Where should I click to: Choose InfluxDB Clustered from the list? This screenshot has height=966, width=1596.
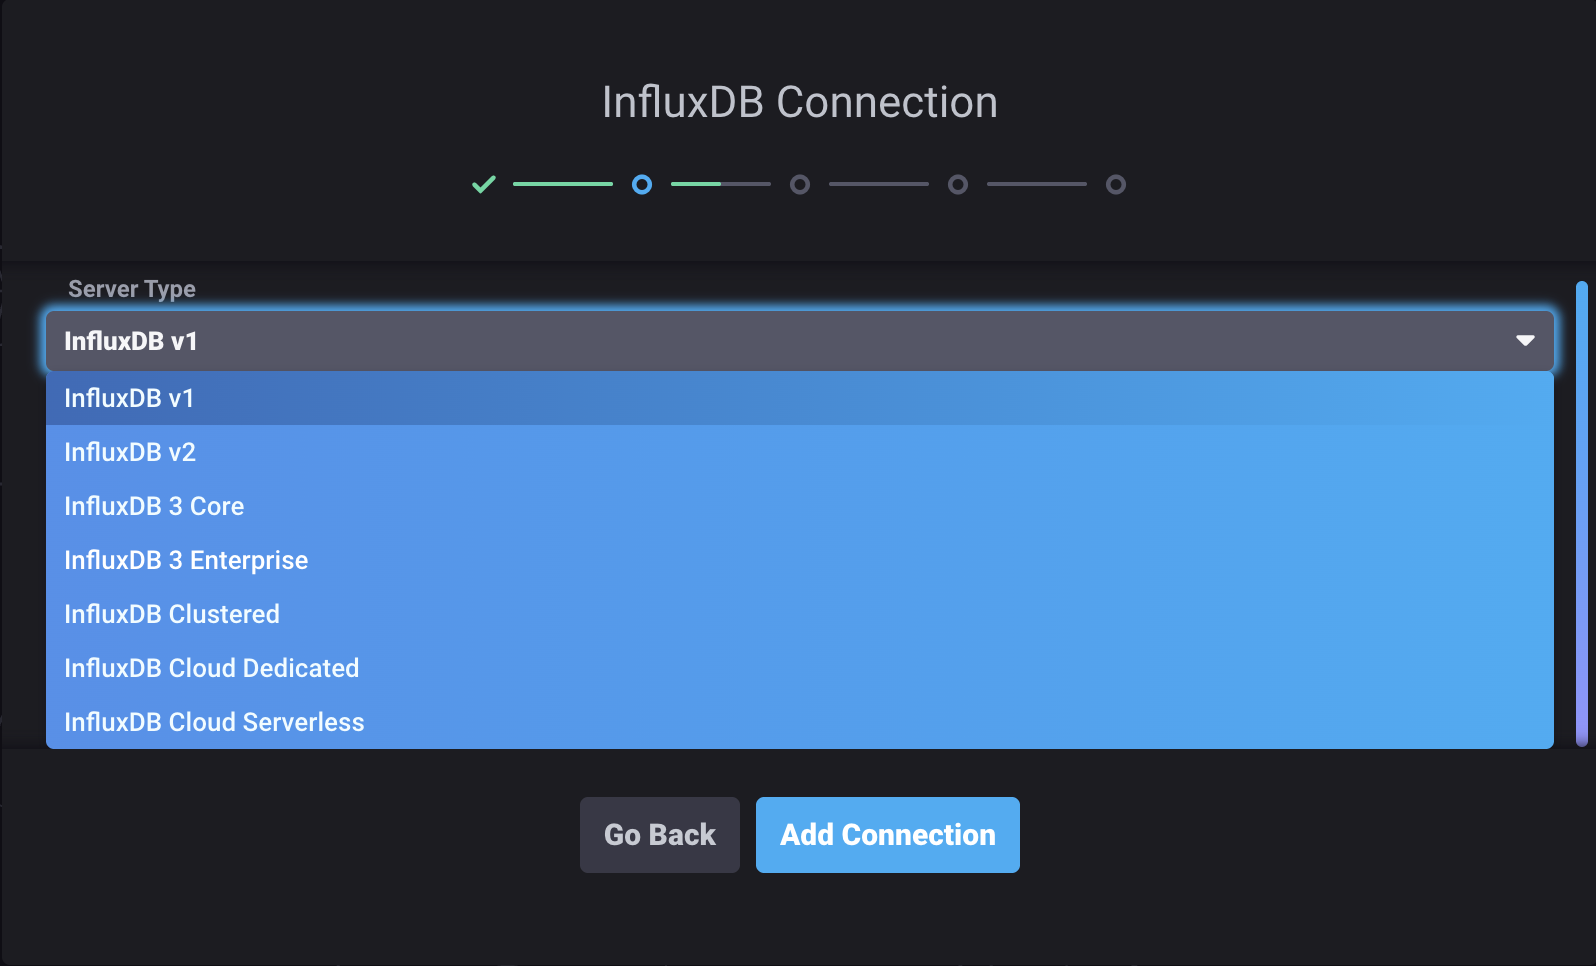[x=172, y=614]
